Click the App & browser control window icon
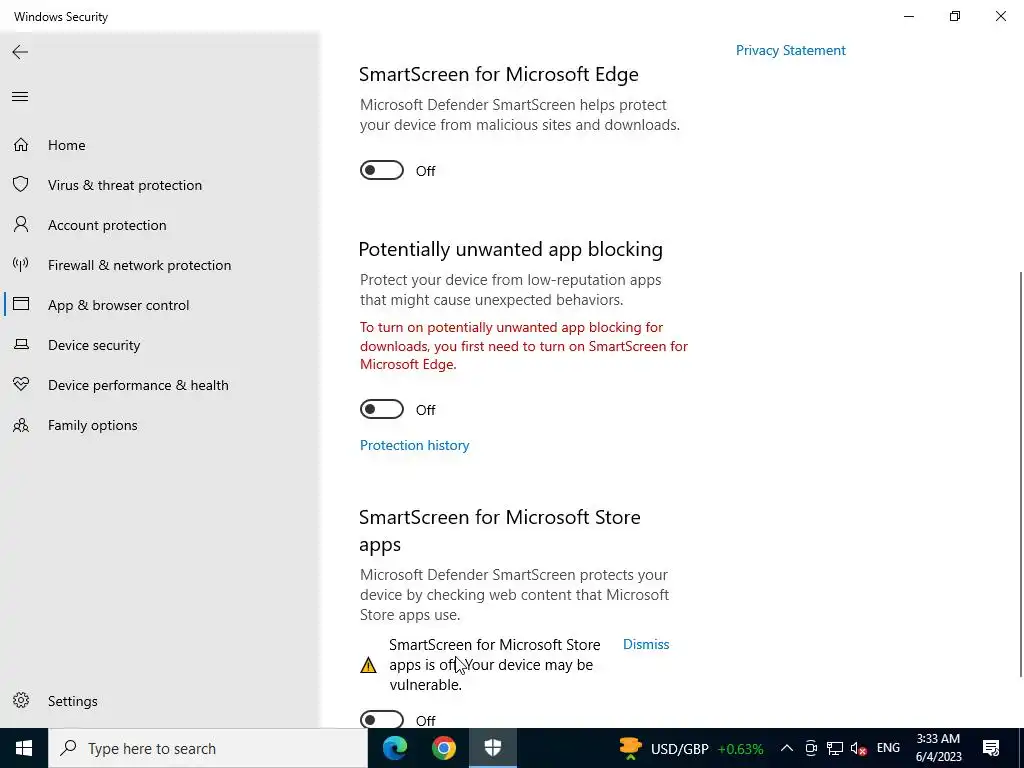Viewport: 1024px width, 768px height. [x=21, y=304]
